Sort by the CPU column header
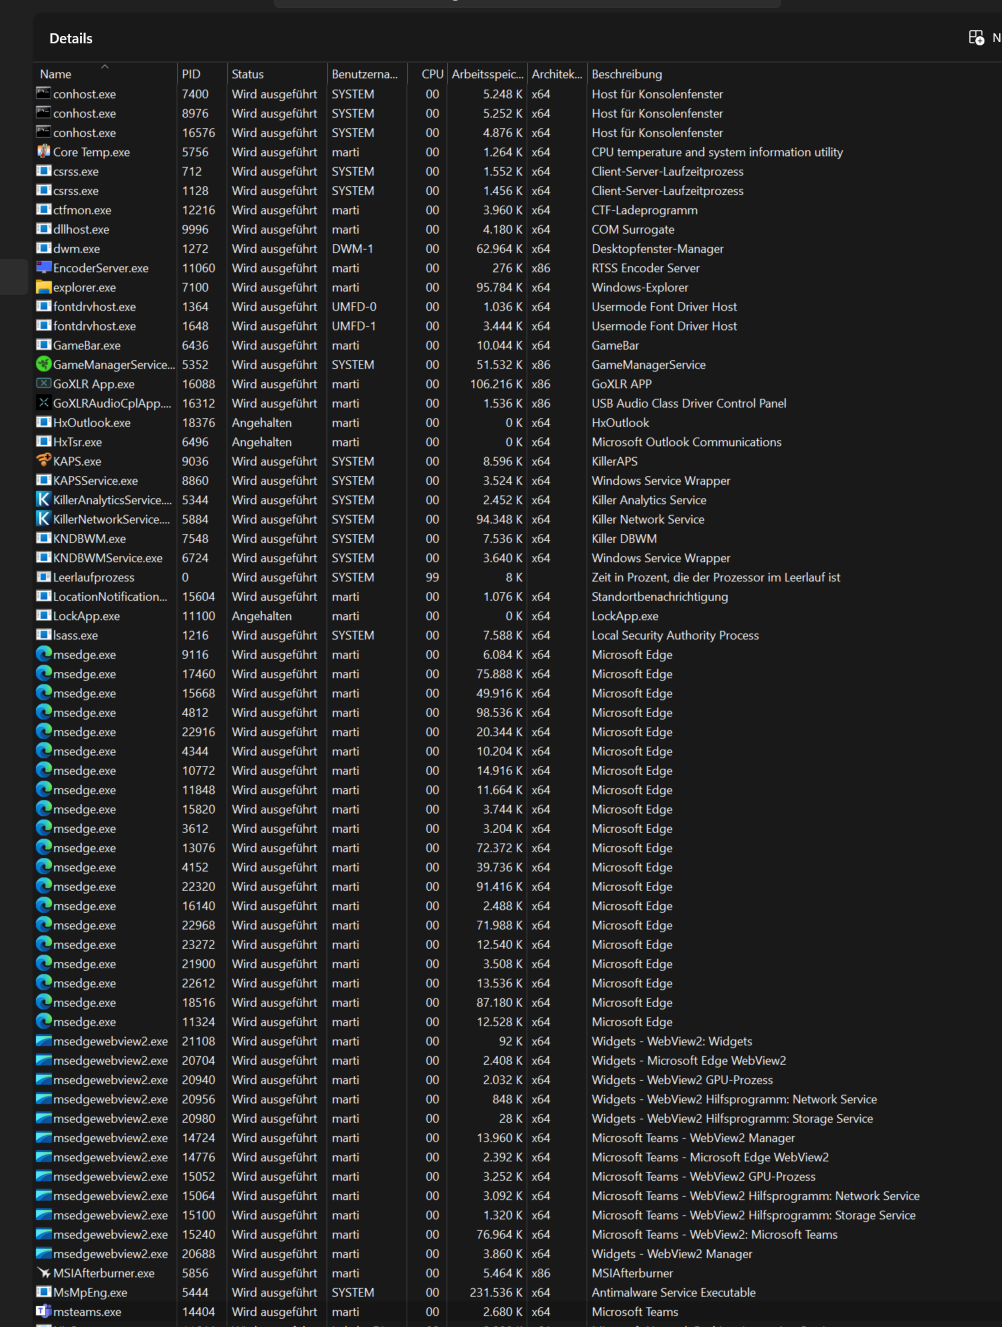 [x=427, y=74]
